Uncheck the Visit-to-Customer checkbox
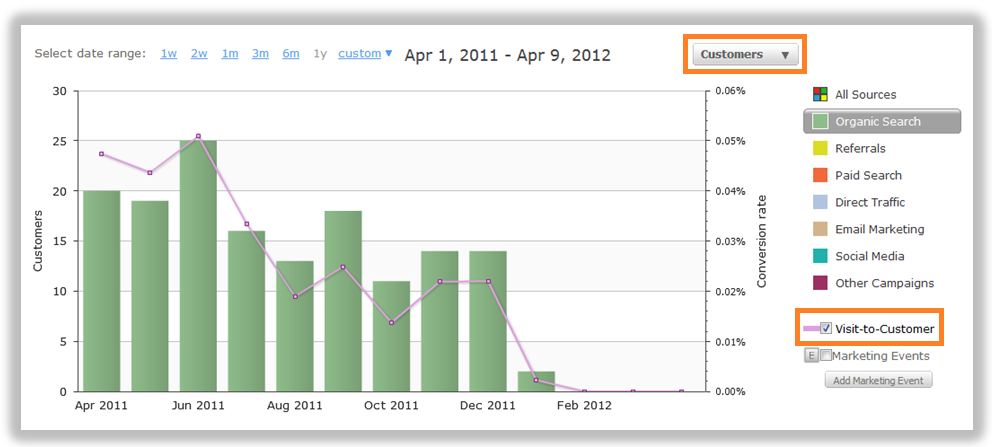The width and height of the screenshot is (992, 447). point(826,328)
